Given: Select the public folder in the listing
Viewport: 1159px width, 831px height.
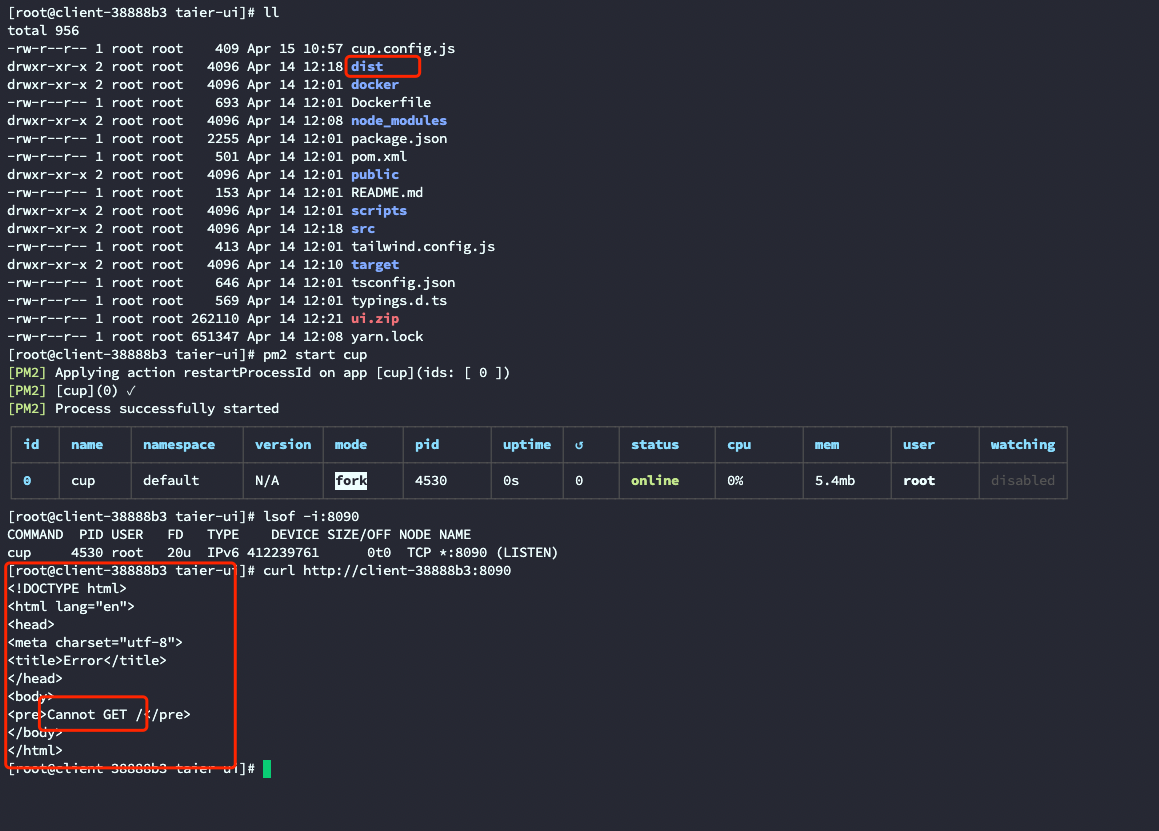Looking at the screenshot, I should [374, 174].
